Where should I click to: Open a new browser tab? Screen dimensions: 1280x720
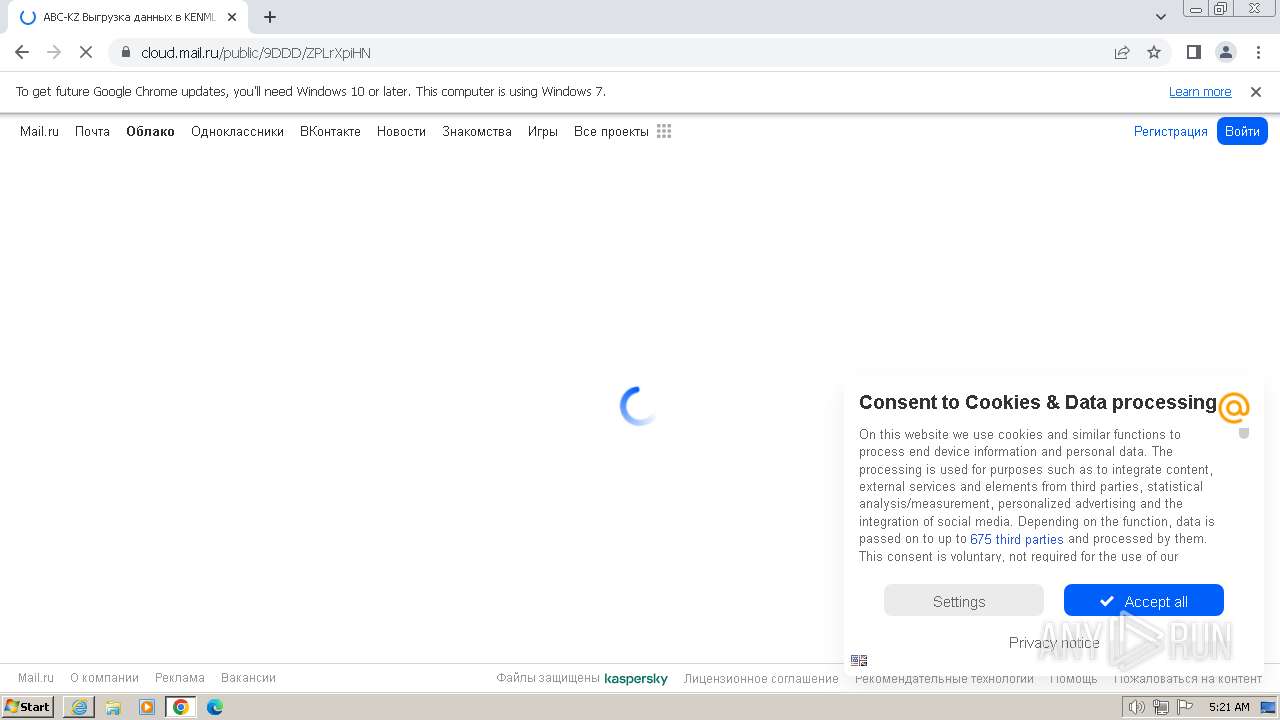point(270,17)
